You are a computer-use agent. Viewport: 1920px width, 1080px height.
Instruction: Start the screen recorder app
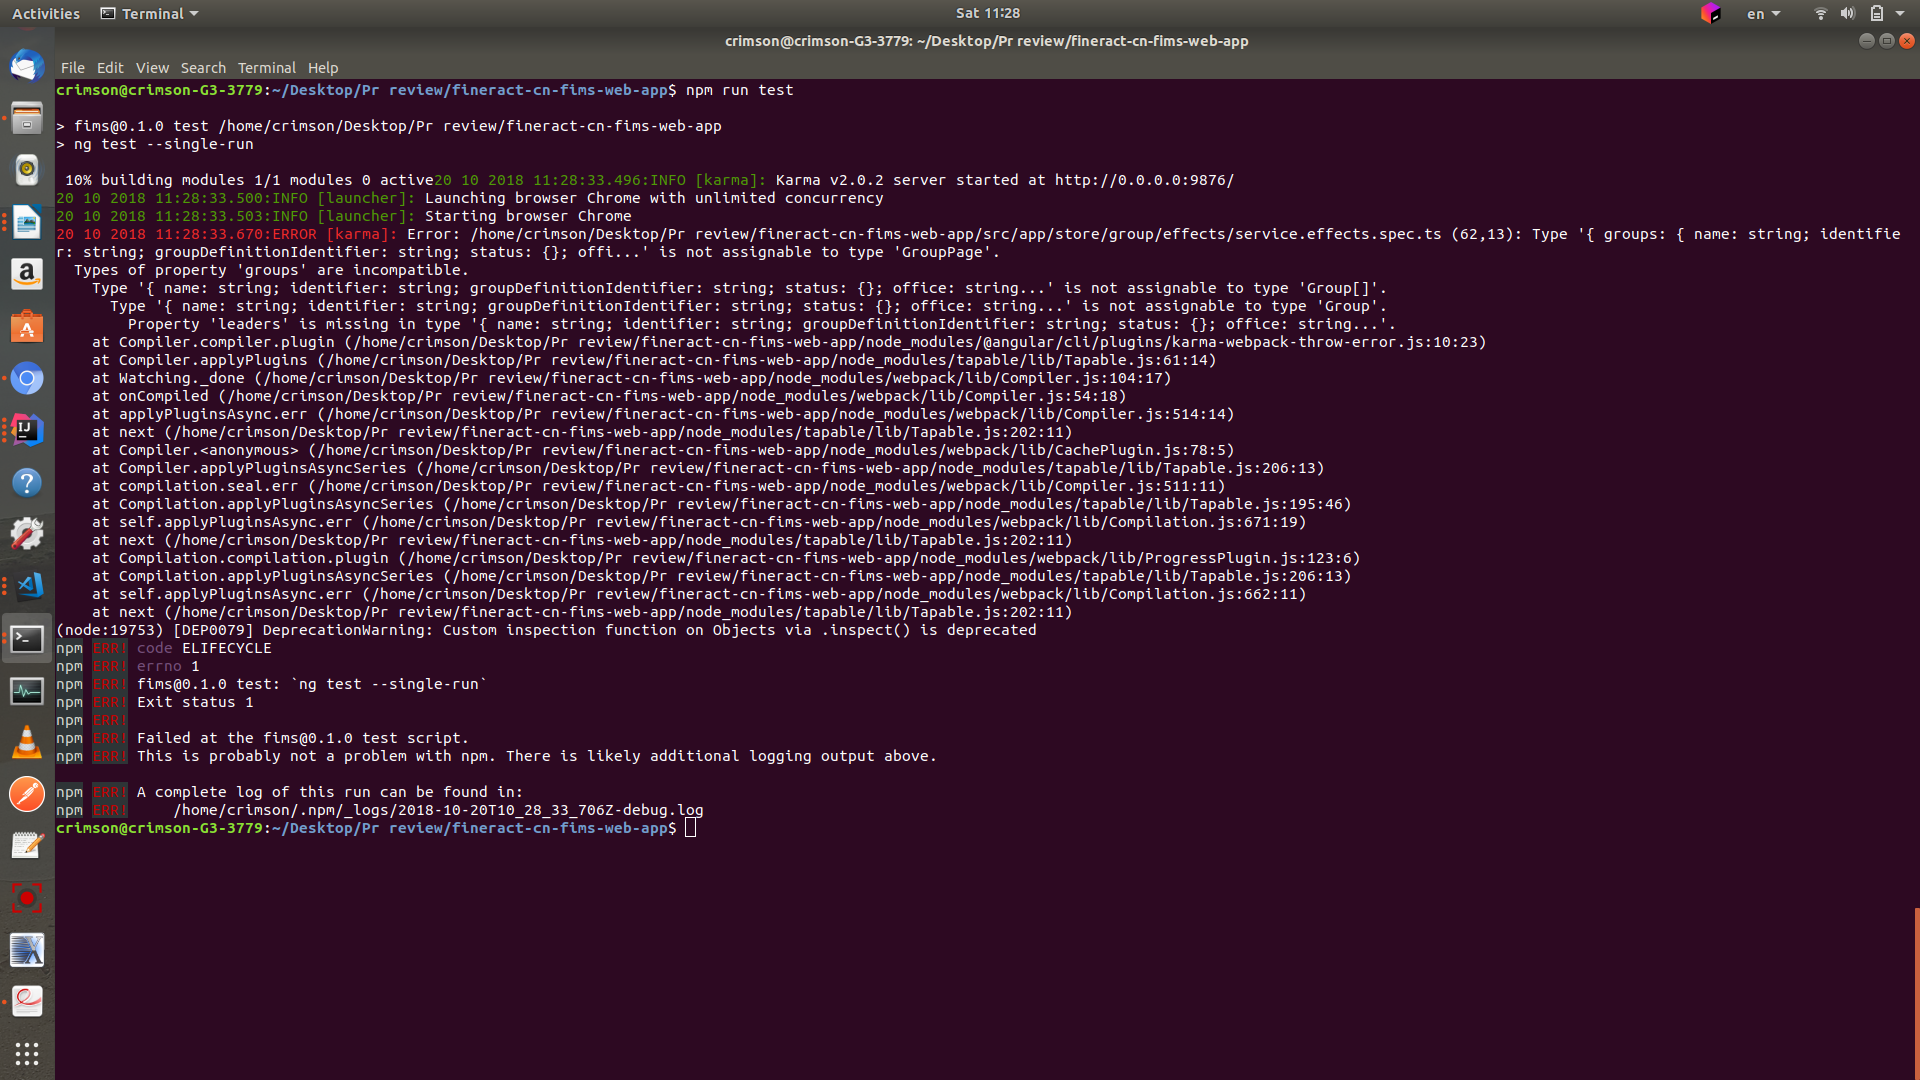click(27, 898)
